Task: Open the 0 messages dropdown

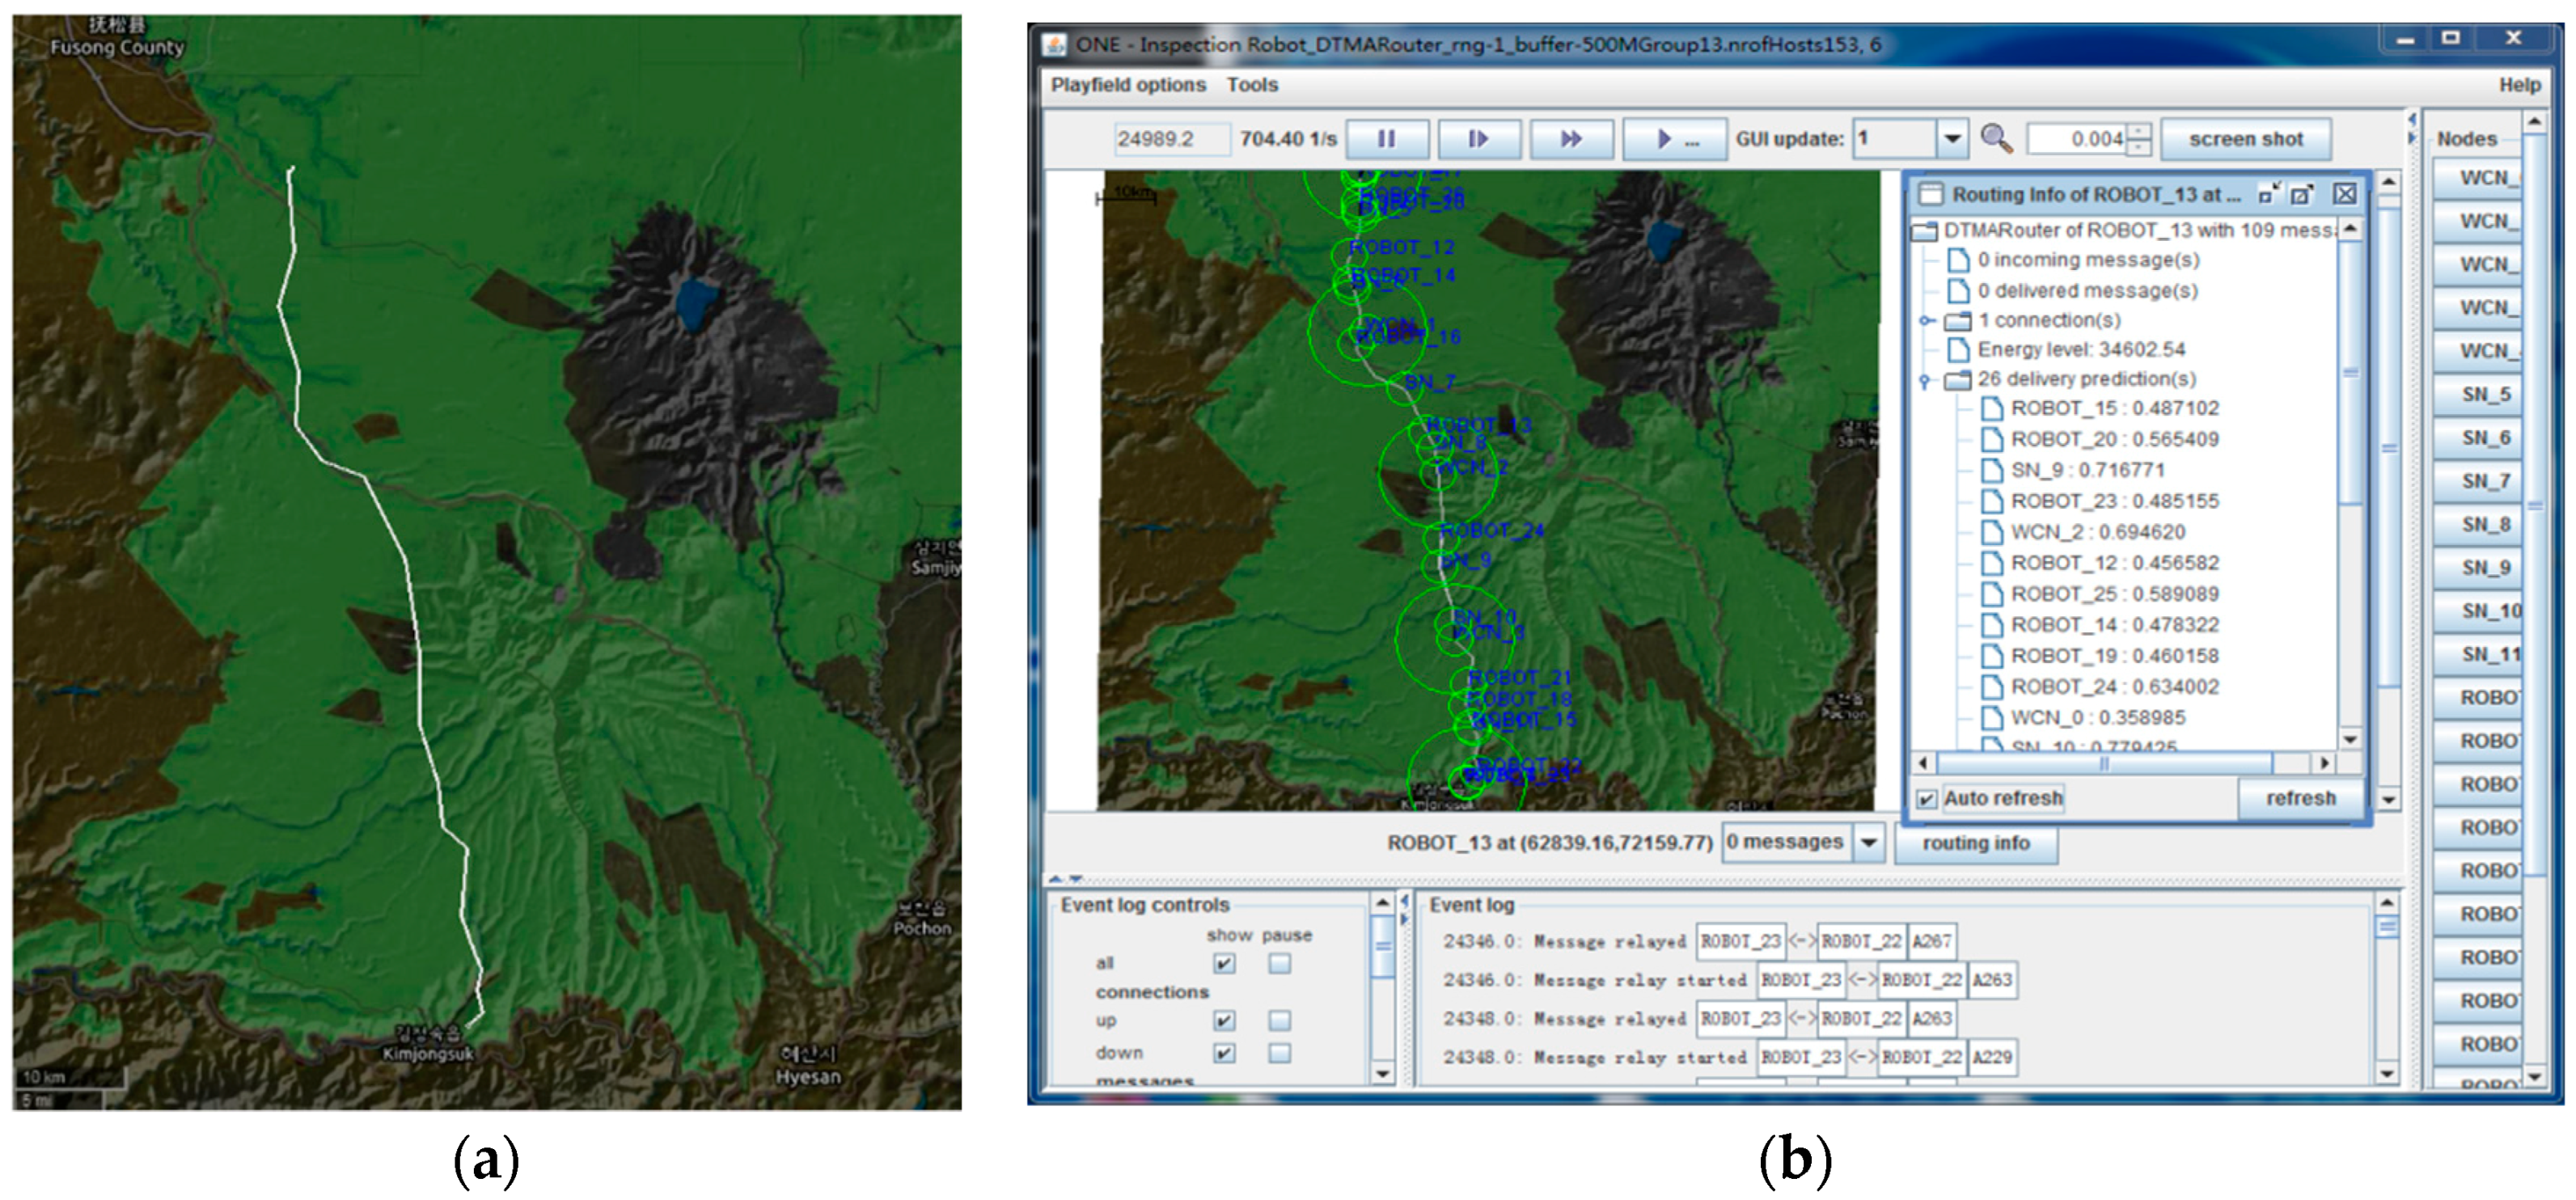Action: point(1868,843)
